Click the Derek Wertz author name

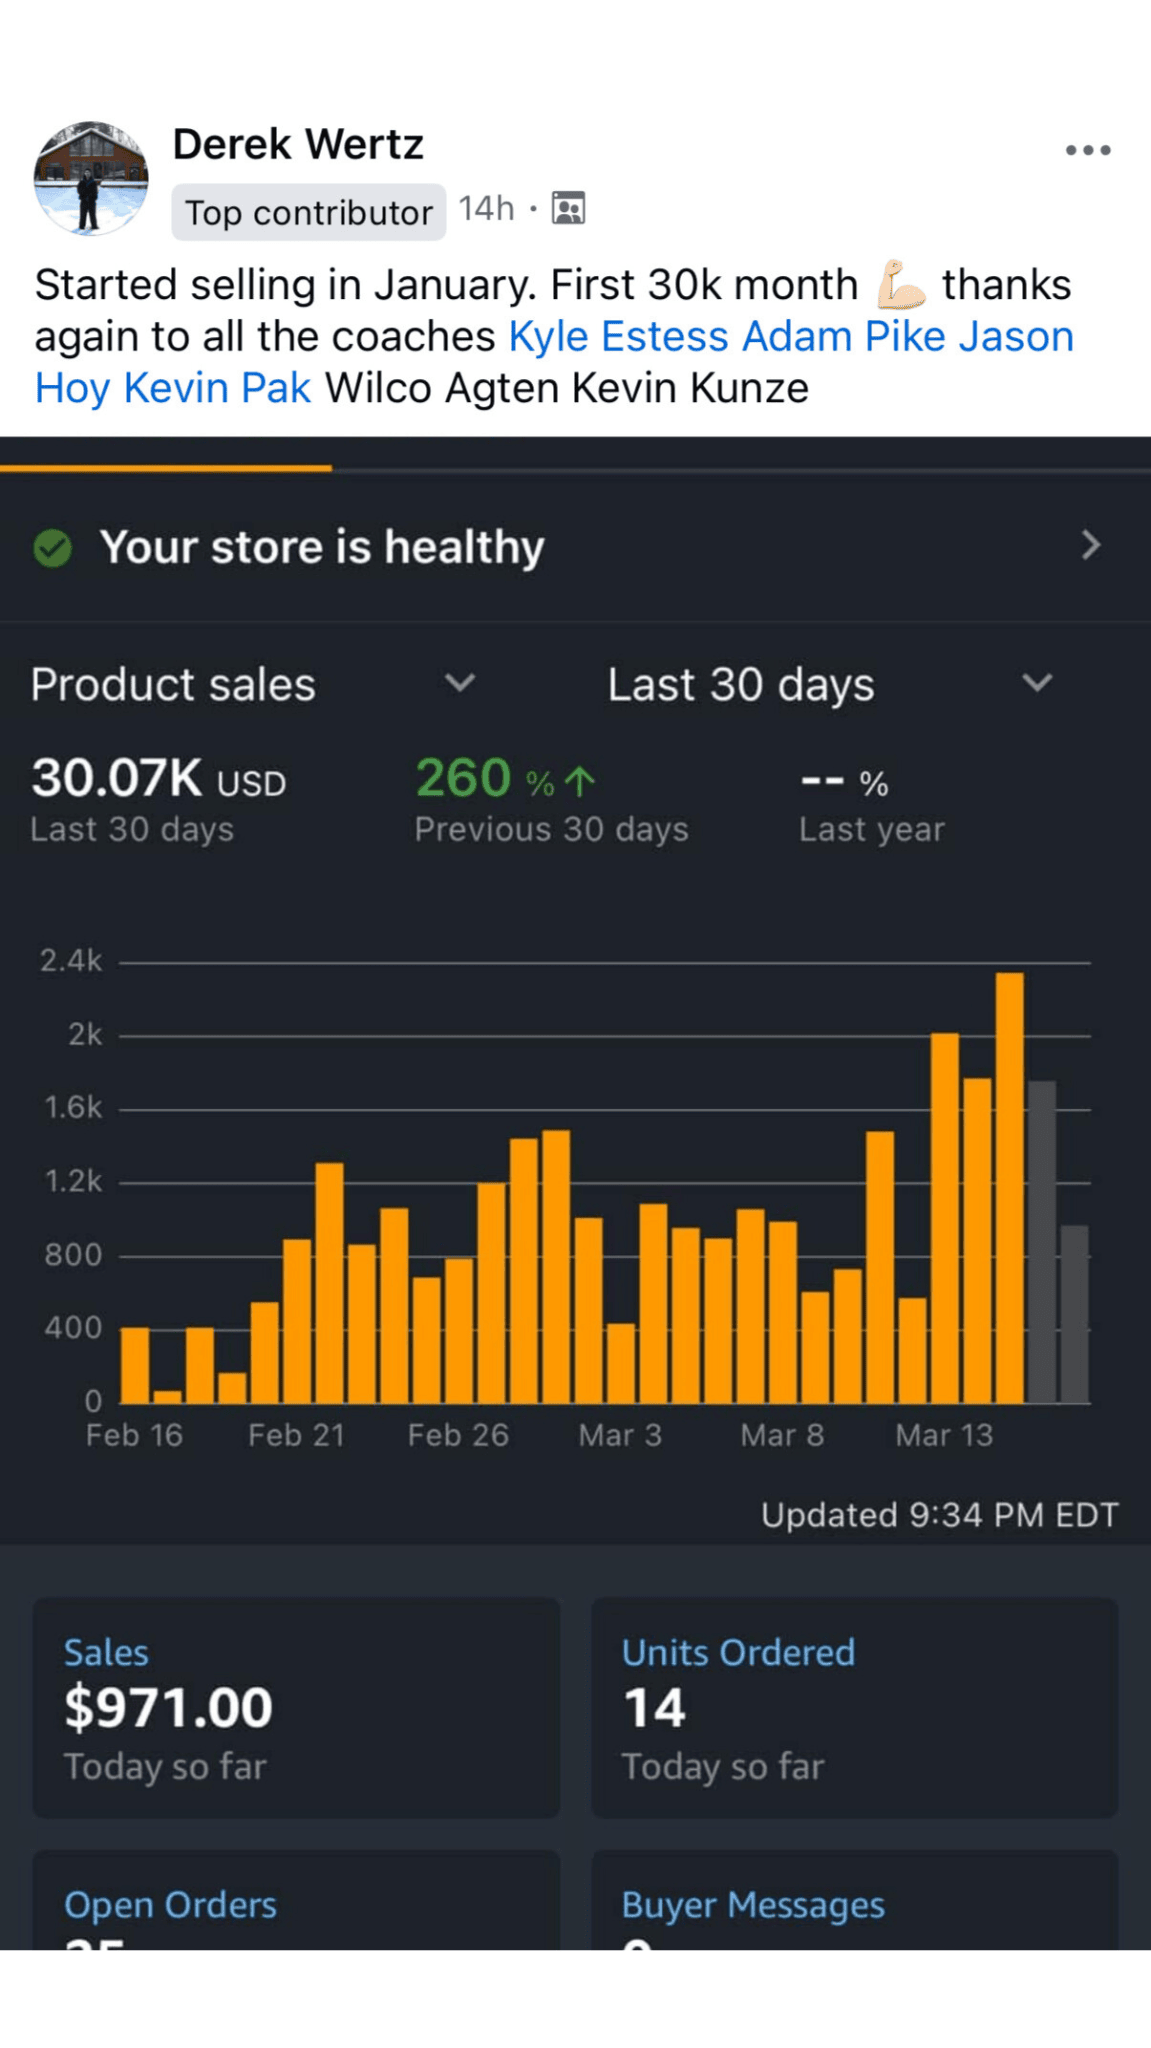298,145
